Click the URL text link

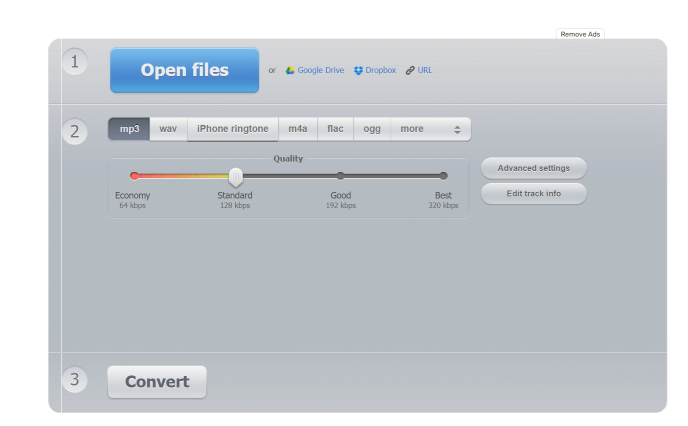pyautogui.click(x=425, y=70)
